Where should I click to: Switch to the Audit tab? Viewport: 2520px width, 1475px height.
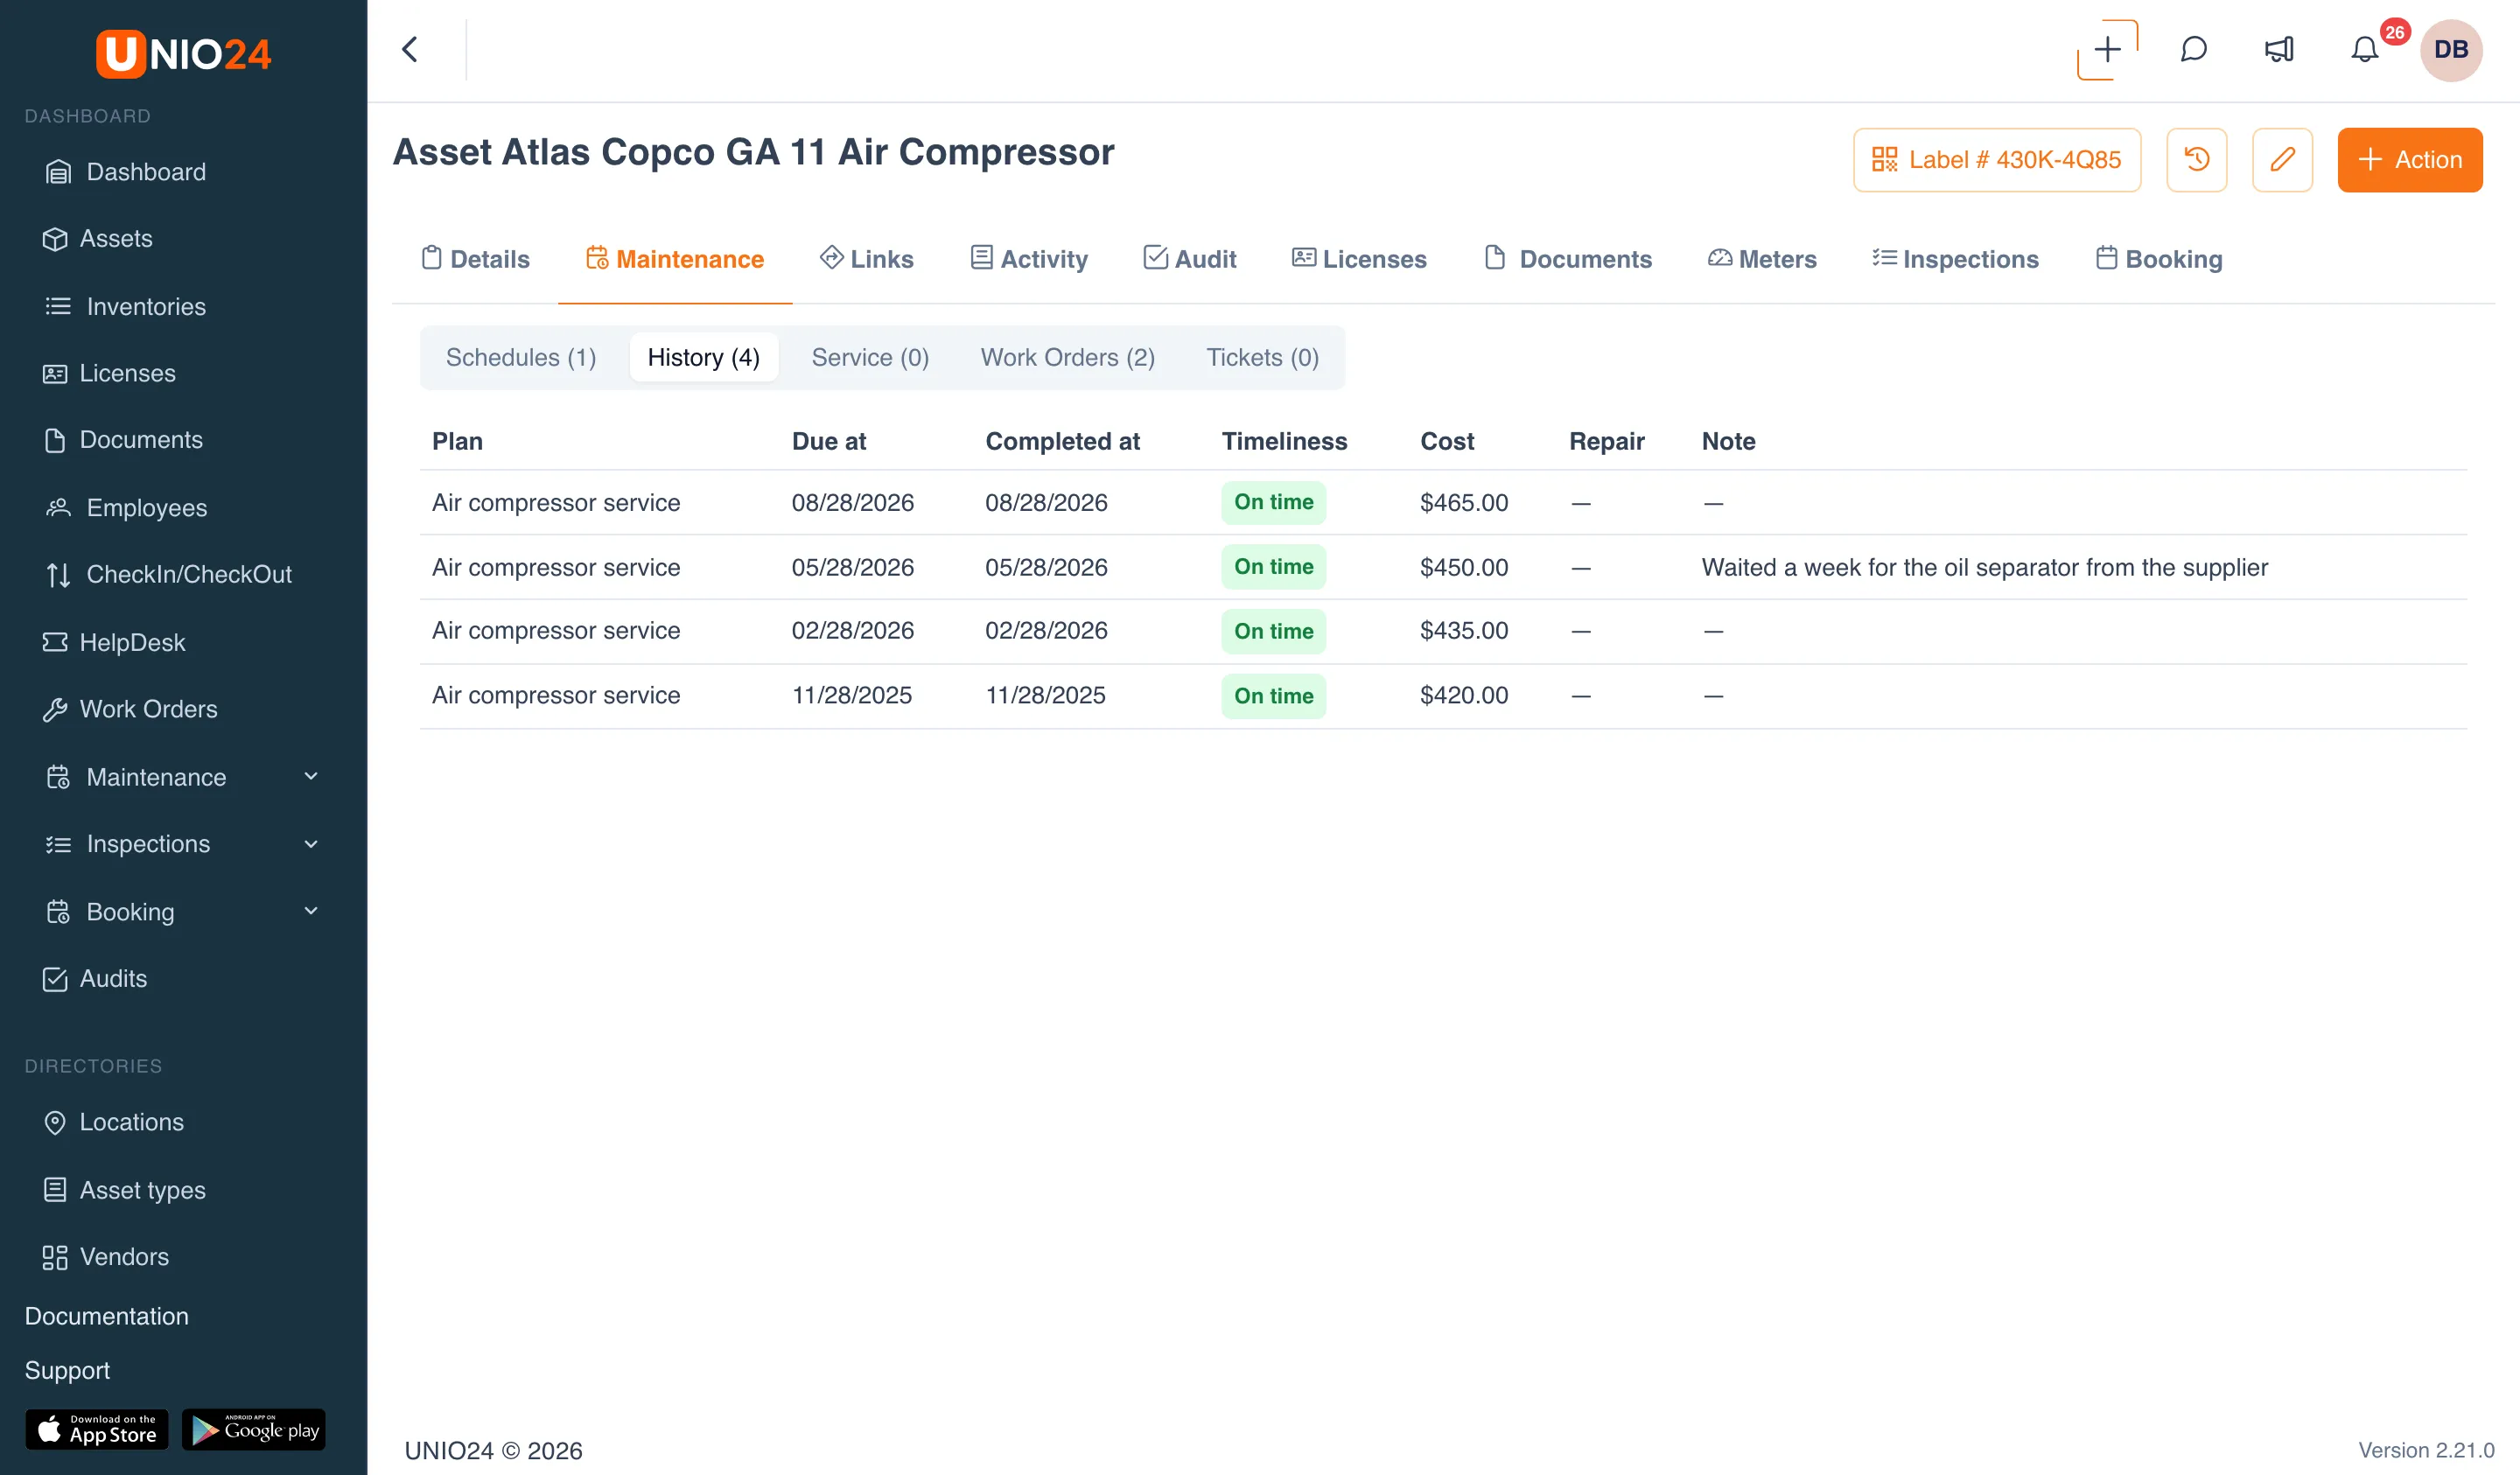1190,259
